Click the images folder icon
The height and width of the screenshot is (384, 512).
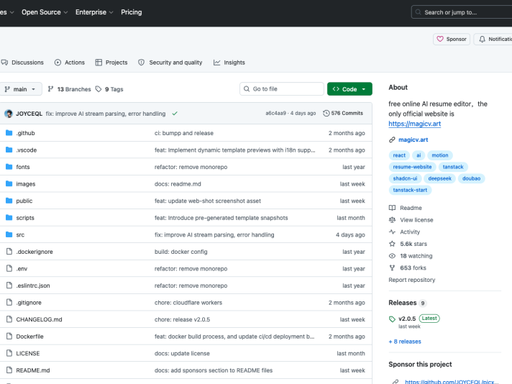coord(9,184)
